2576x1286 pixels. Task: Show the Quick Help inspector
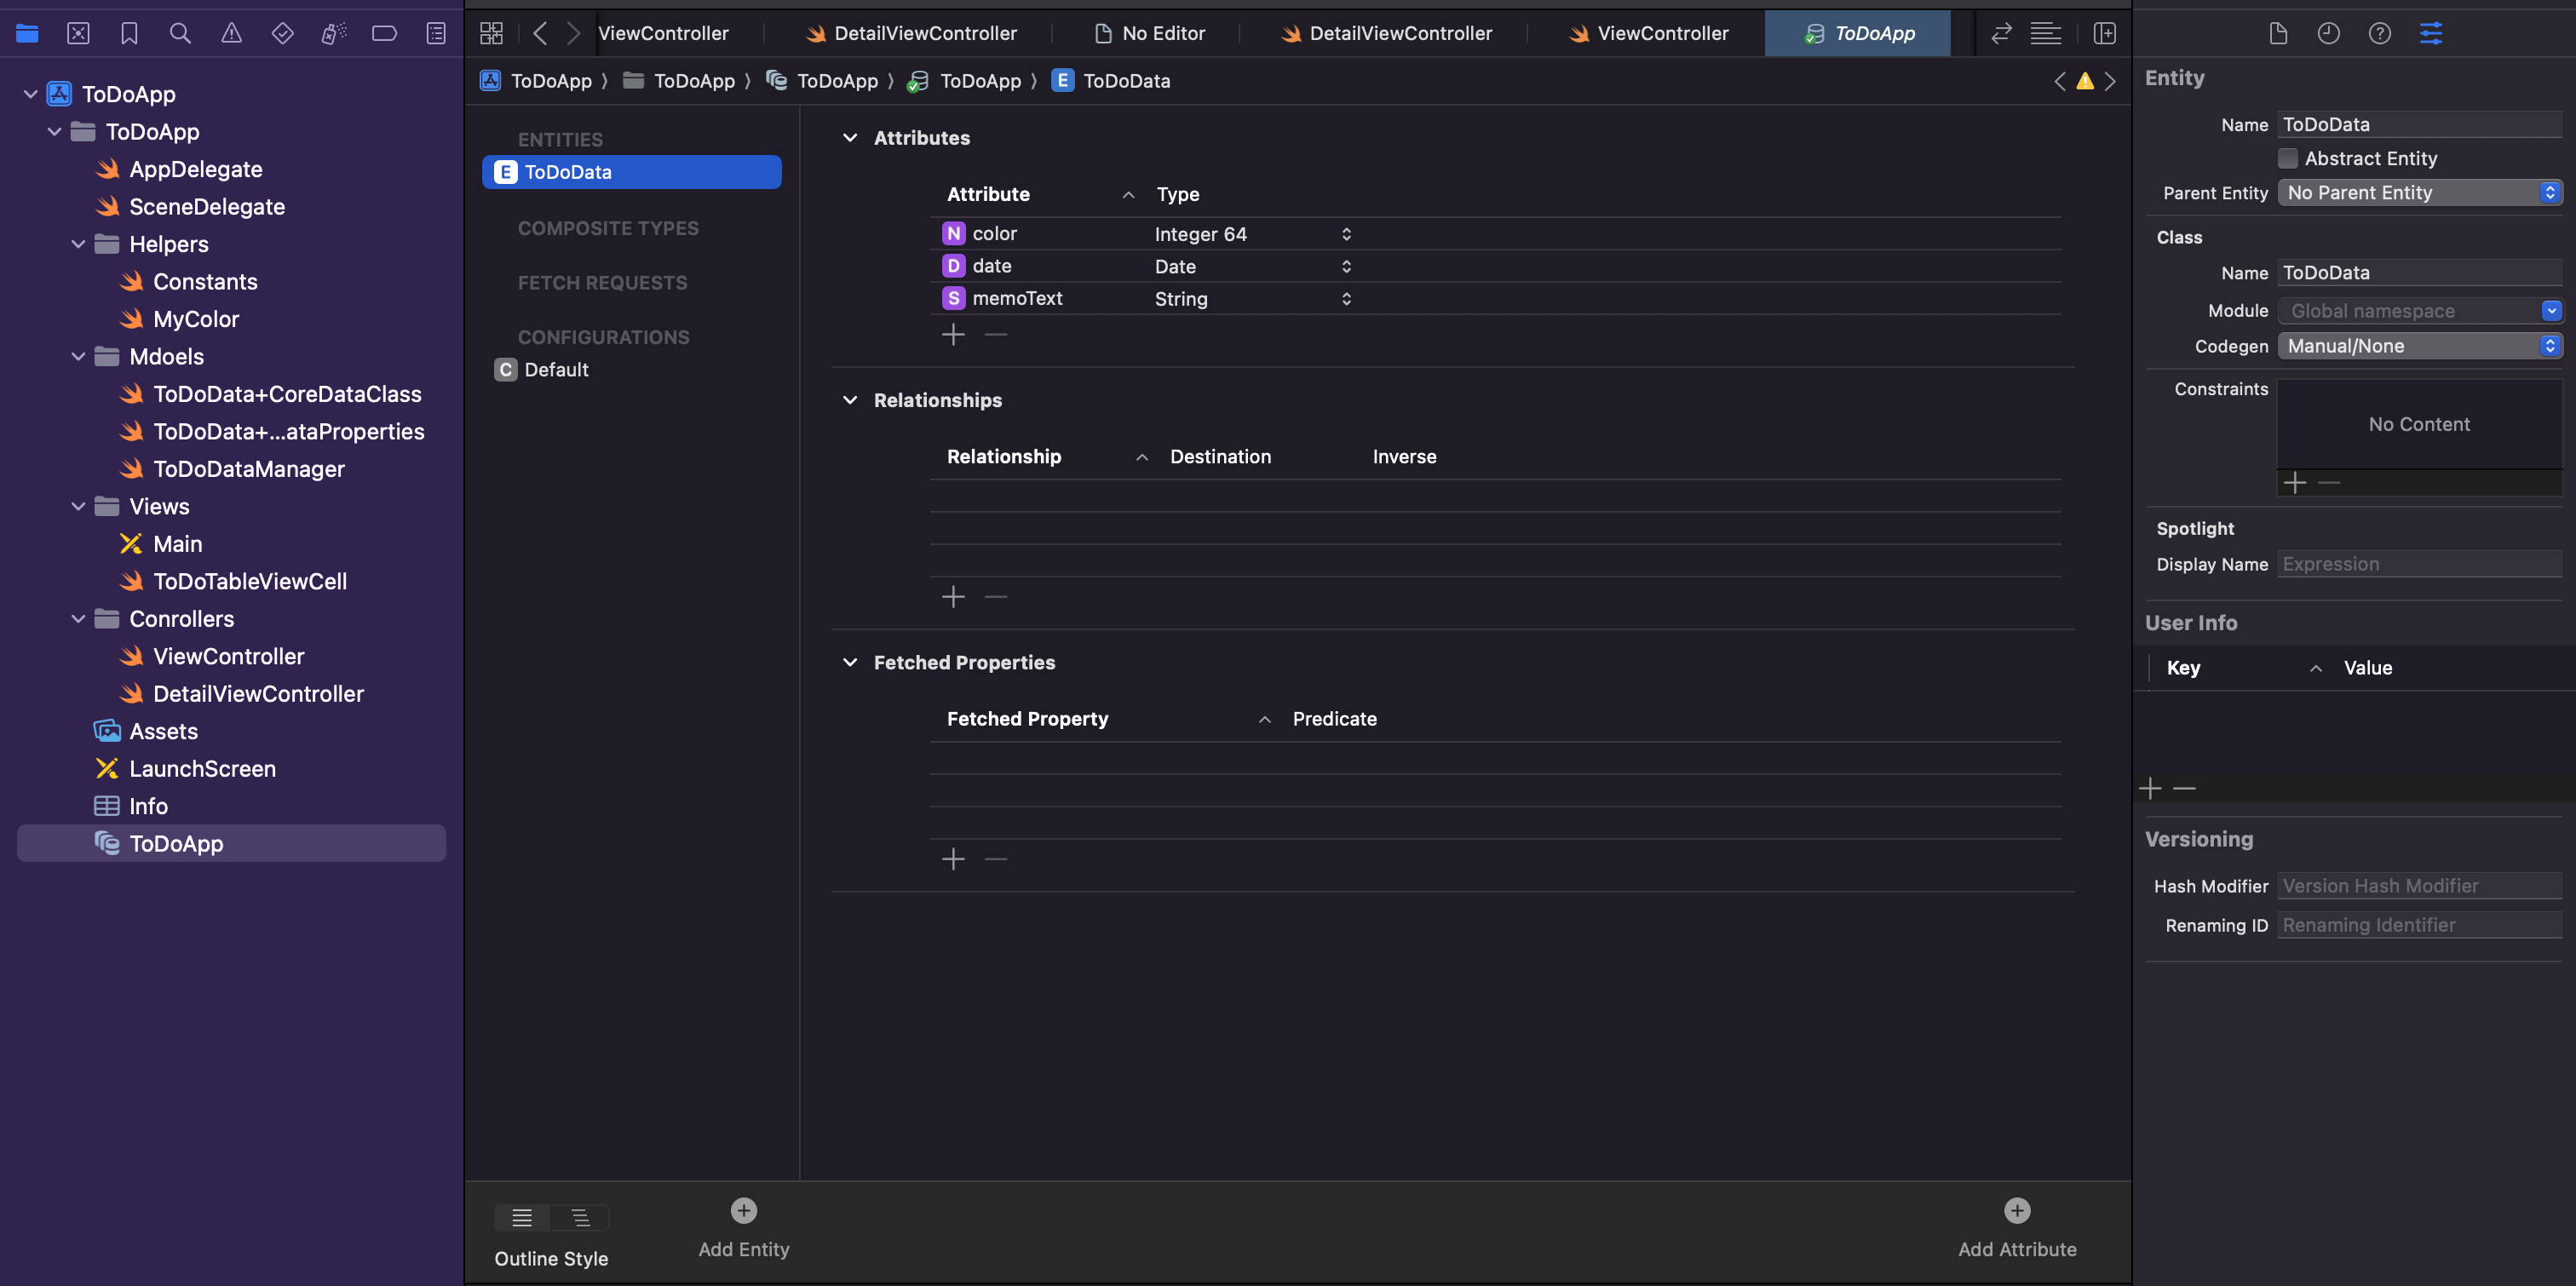[x=2380, y=33]
